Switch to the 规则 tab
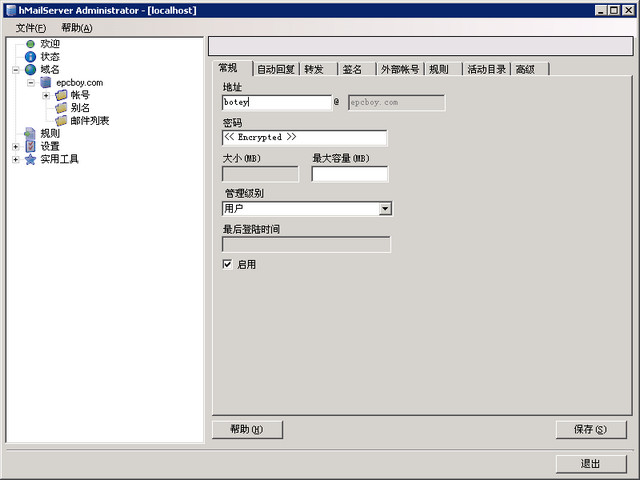 (444, 69)
